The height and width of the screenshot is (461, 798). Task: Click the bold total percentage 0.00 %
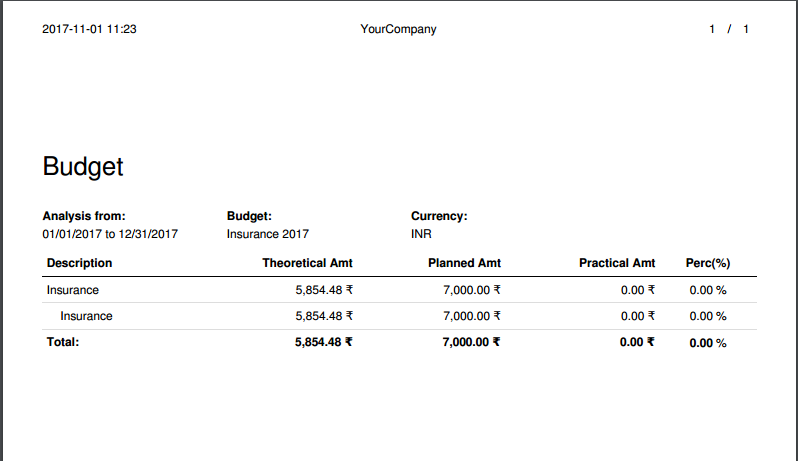[707, 343]
